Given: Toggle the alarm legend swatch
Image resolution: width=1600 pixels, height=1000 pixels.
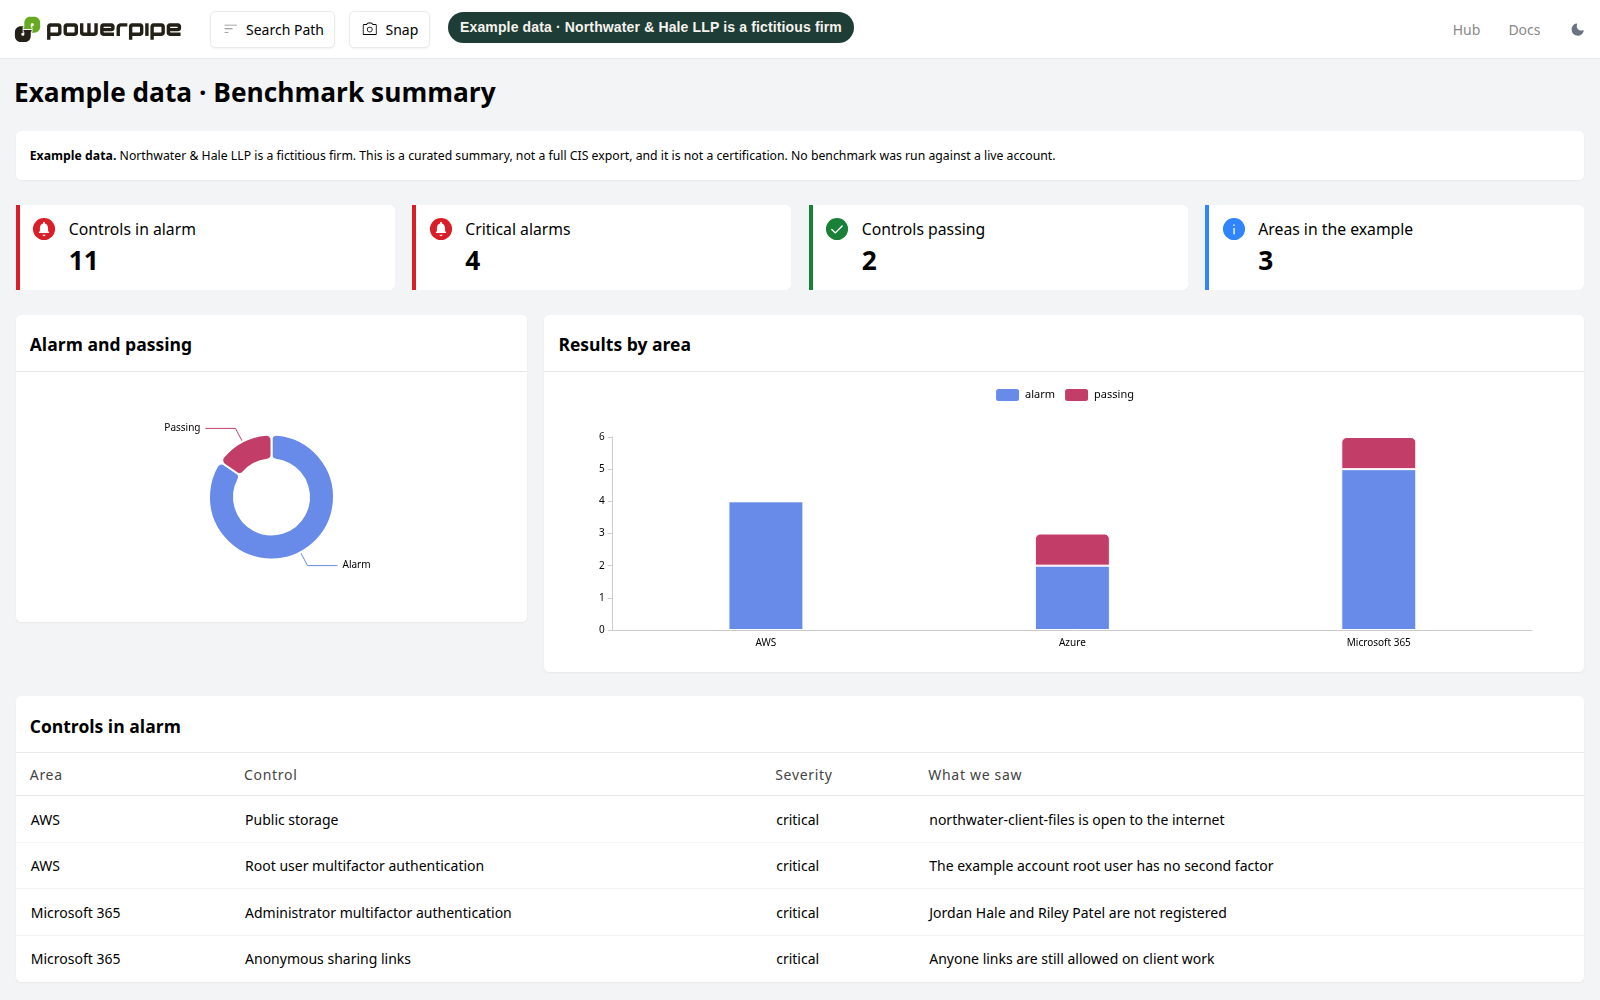Looking at the screenshot, I should tap(1007, 395).
